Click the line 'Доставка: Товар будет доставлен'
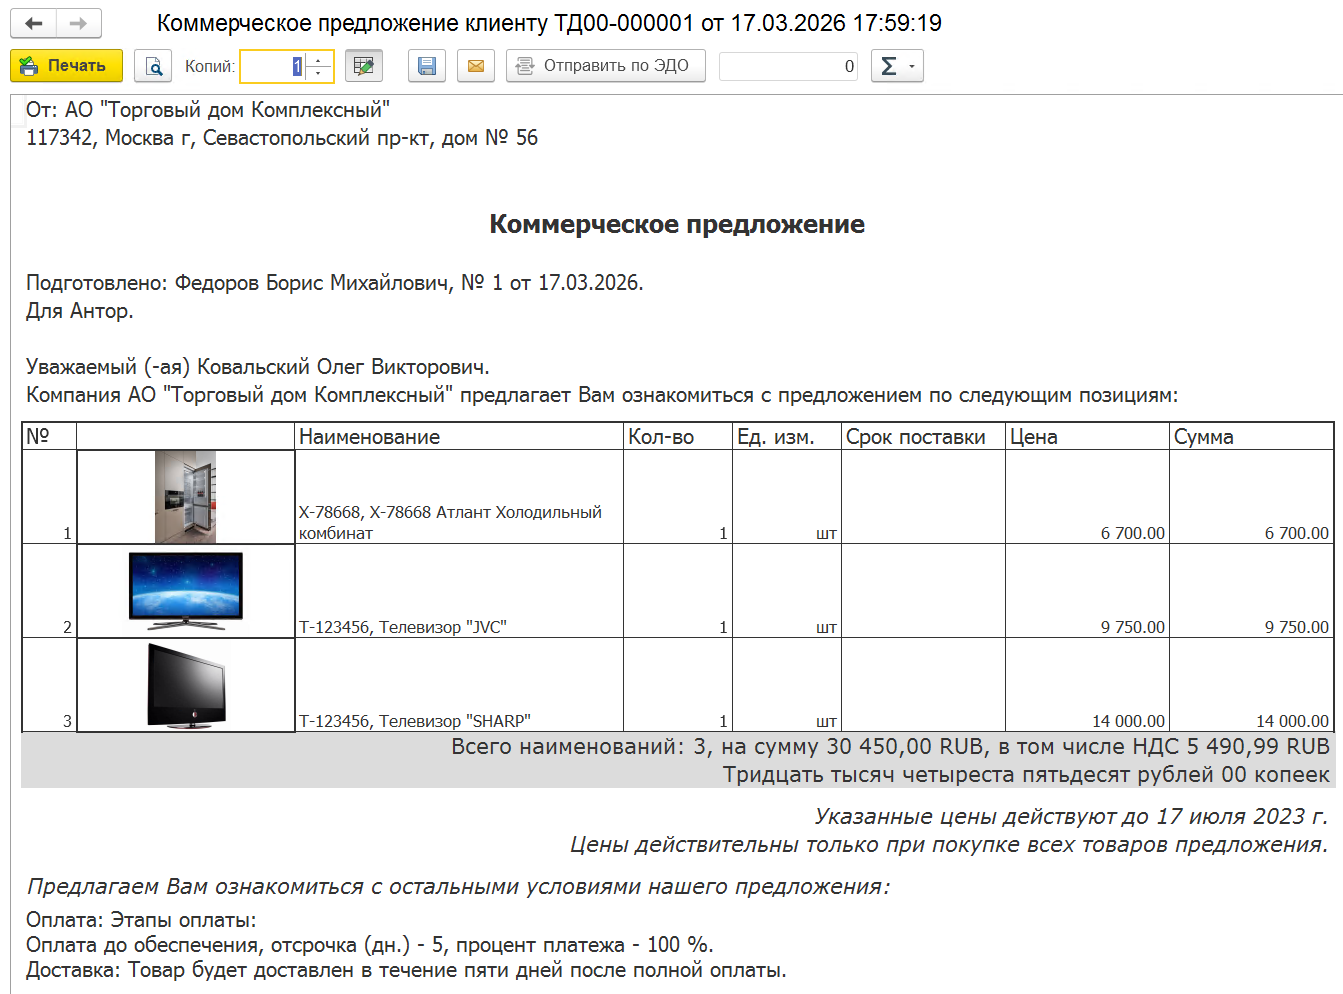The image size is (1343, 994). coord(406,970)
